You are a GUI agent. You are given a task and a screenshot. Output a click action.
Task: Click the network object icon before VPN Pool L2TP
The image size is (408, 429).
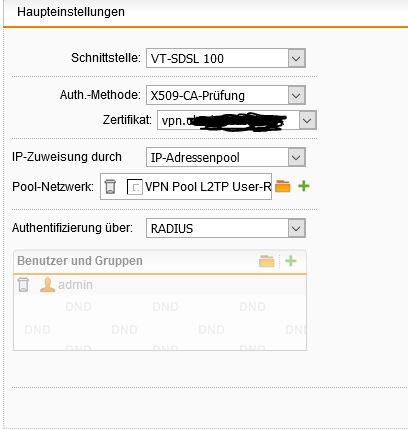tap(135, 187)
